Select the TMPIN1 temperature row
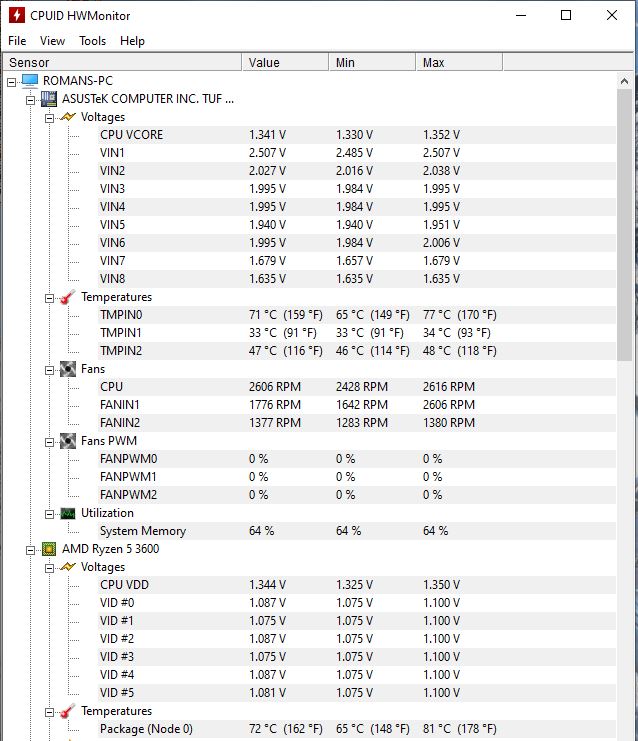The image size is (638, 741). click(357, 333)
